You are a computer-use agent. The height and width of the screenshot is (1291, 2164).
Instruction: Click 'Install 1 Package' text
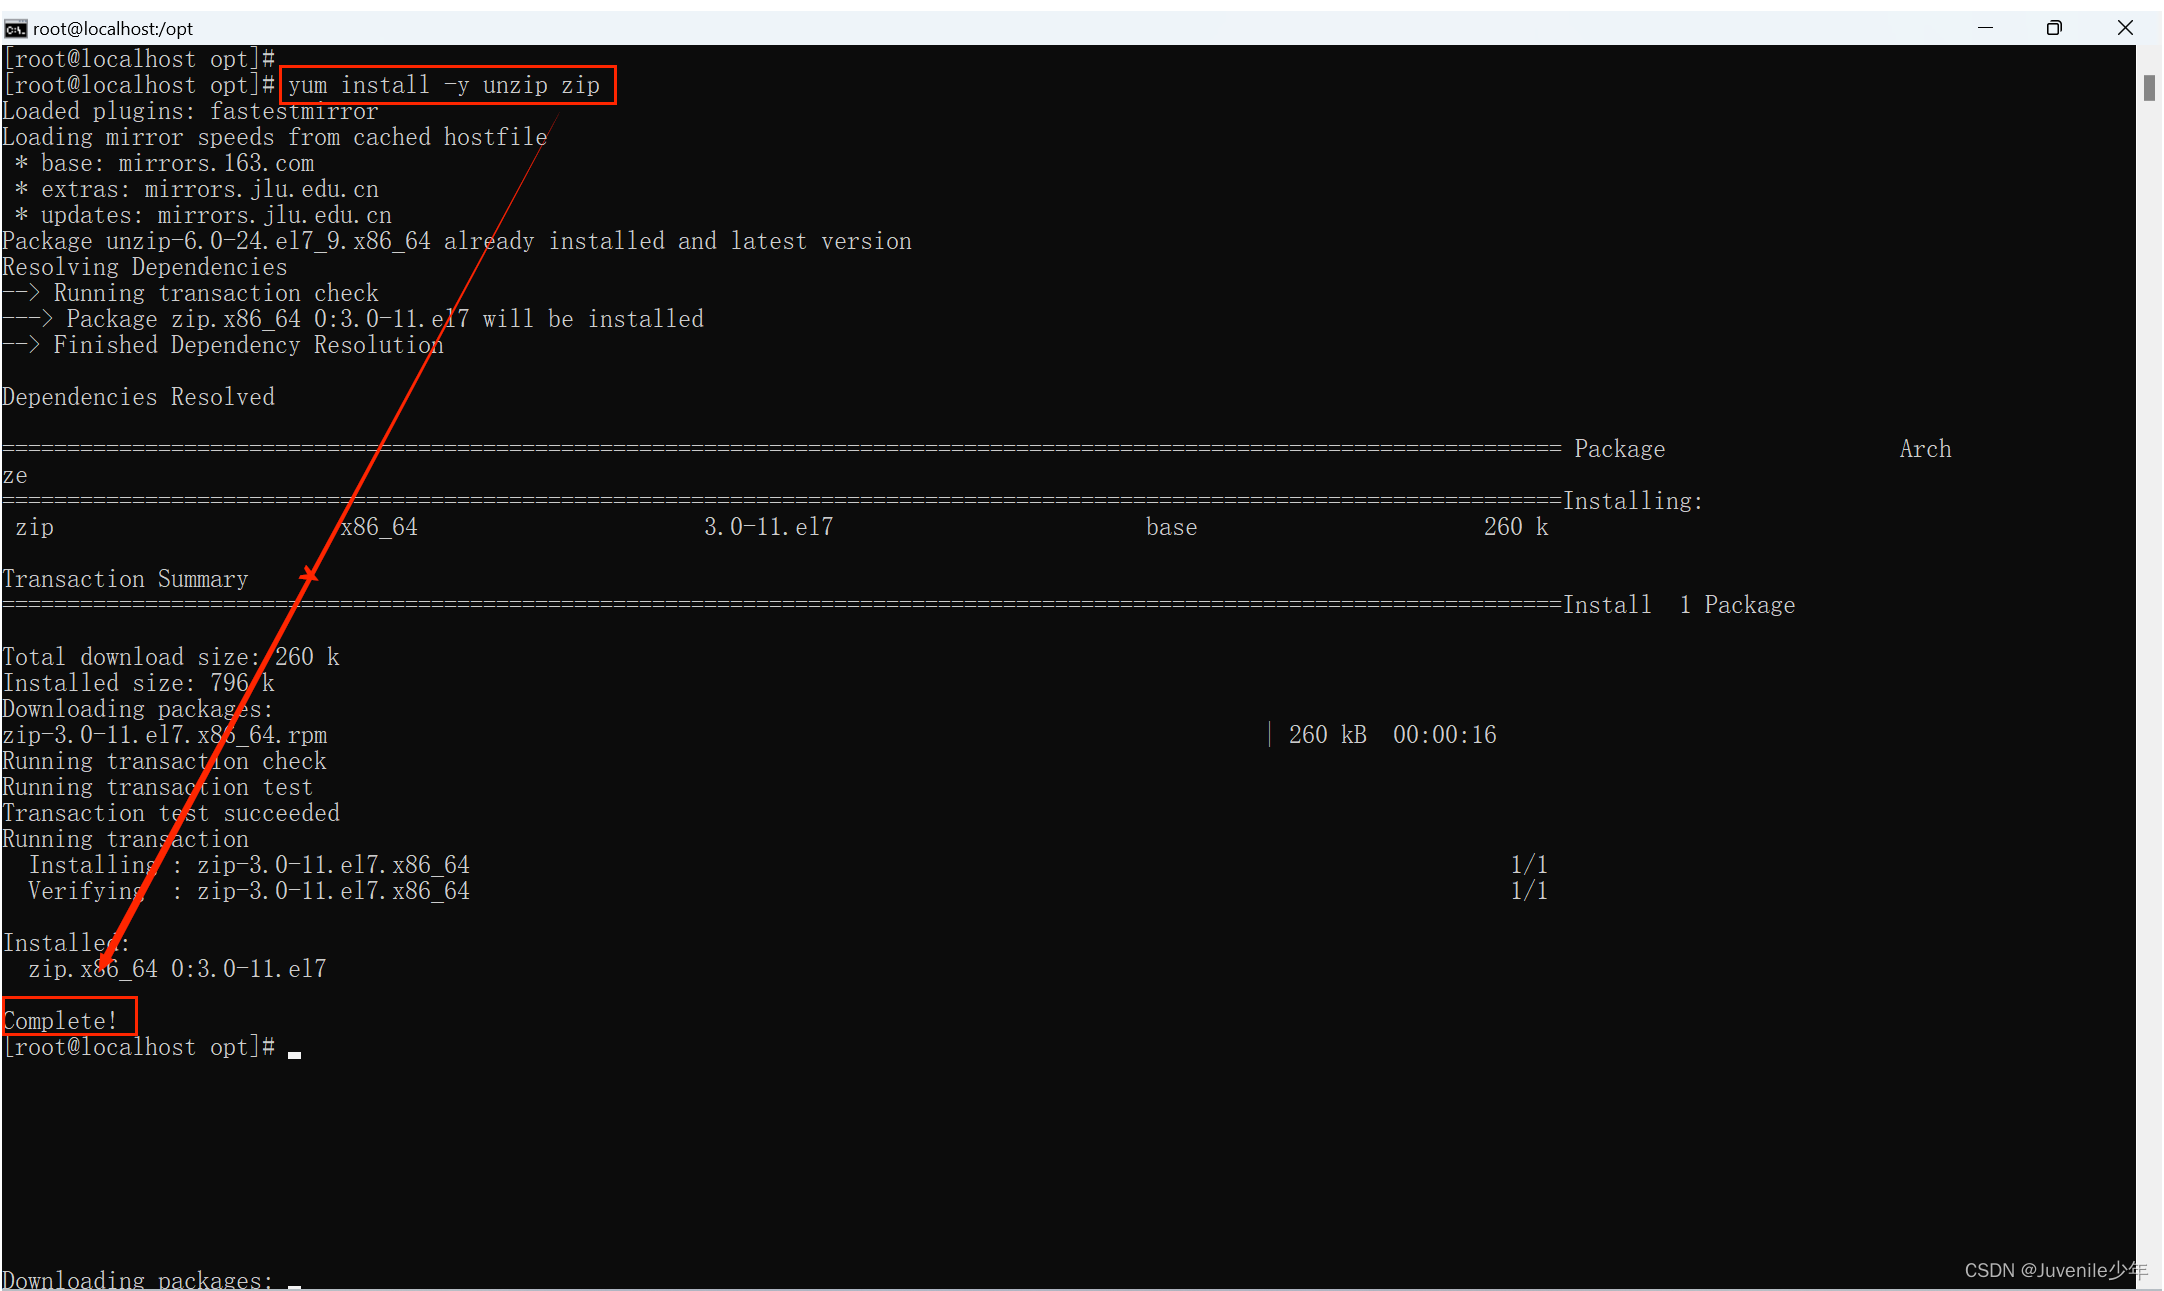(1679, 605)
